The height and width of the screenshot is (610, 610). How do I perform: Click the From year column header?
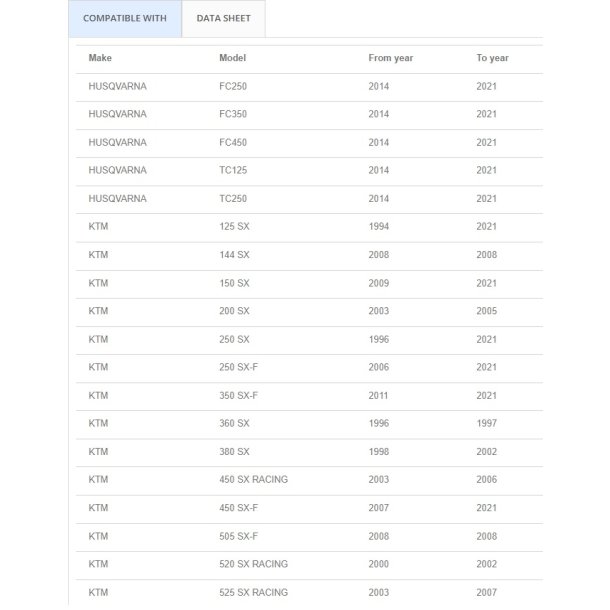pos(390,58)
